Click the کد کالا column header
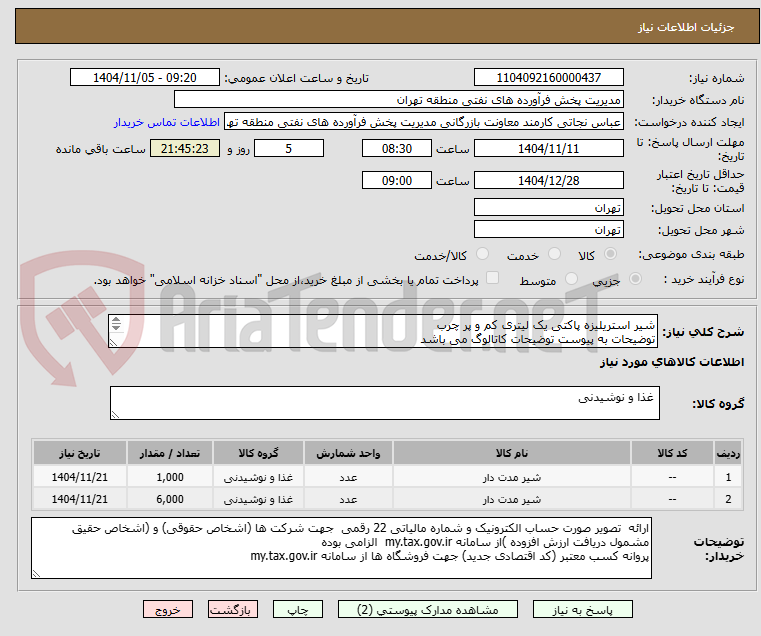The image size is (761, 636). click(x=672, y=453)
